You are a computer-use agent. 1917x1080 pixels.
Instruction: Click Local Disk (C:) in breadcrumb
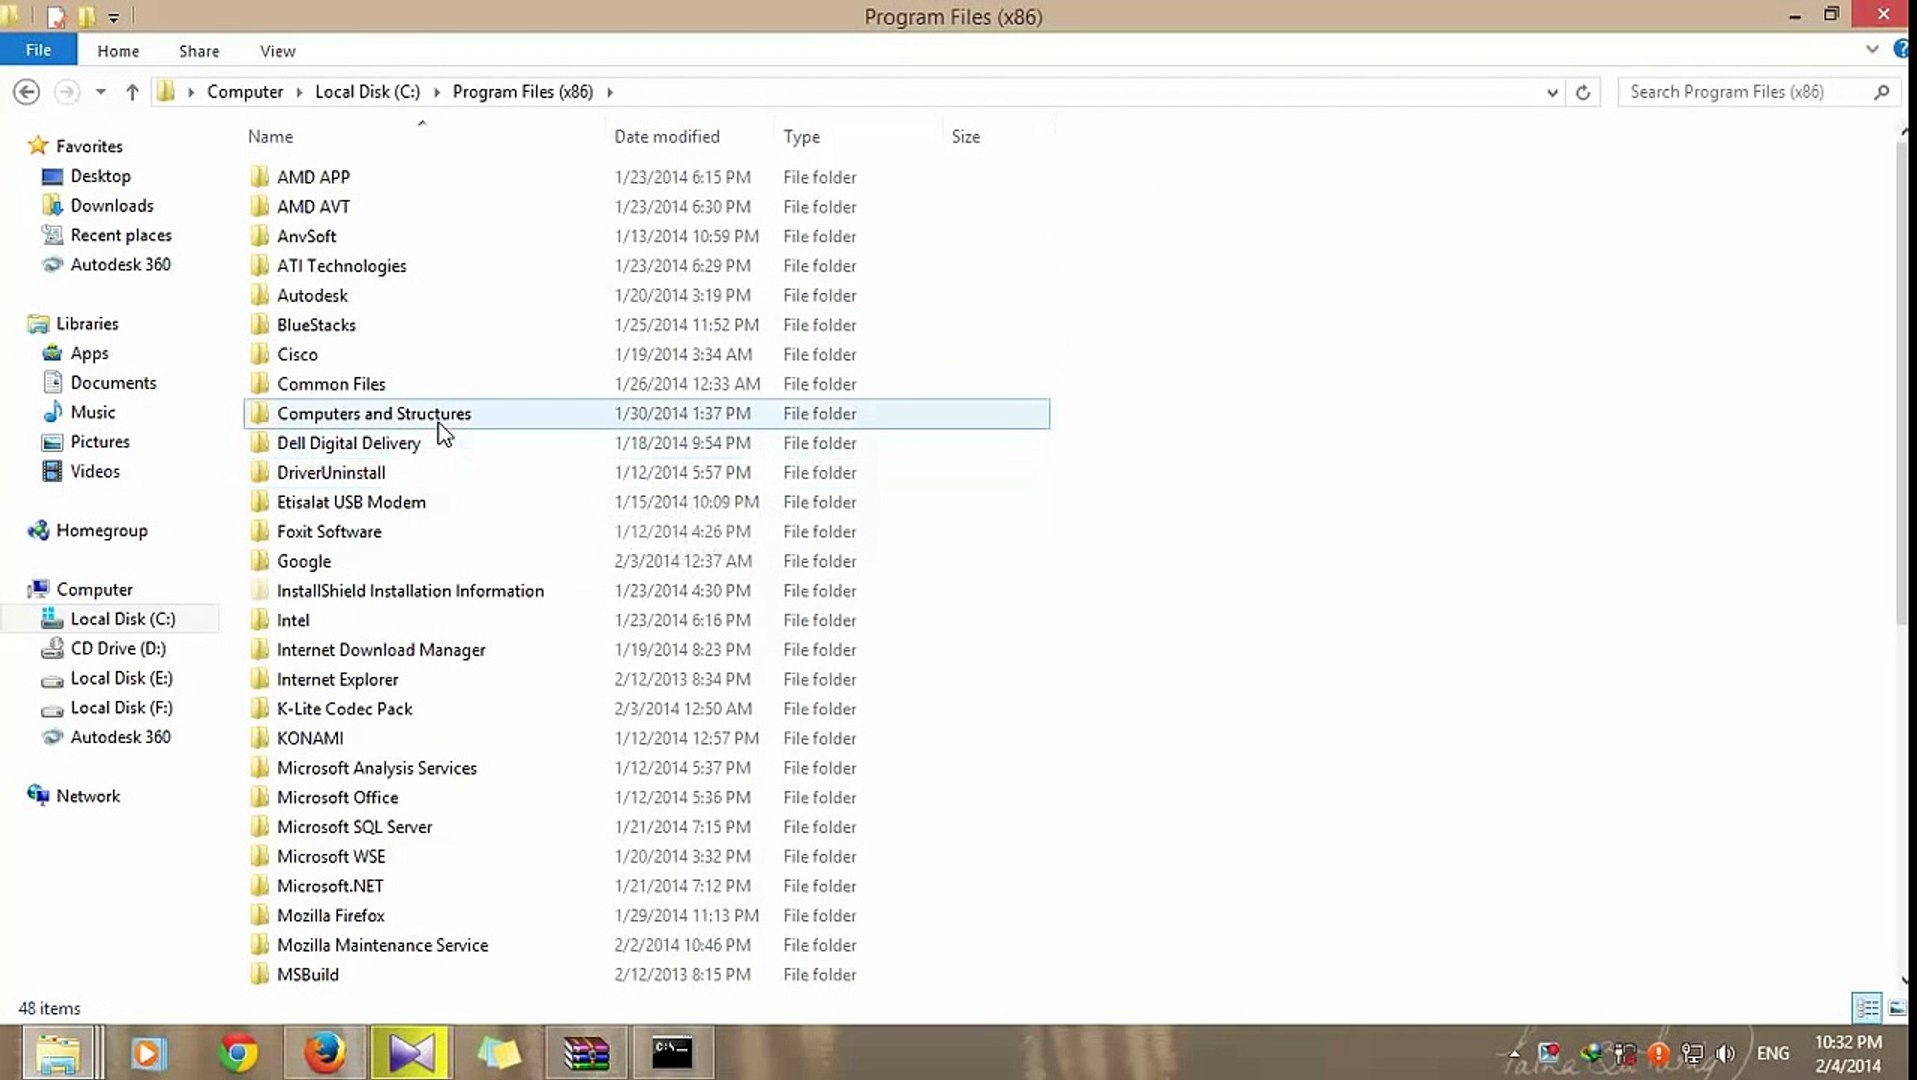click(367, 92)
